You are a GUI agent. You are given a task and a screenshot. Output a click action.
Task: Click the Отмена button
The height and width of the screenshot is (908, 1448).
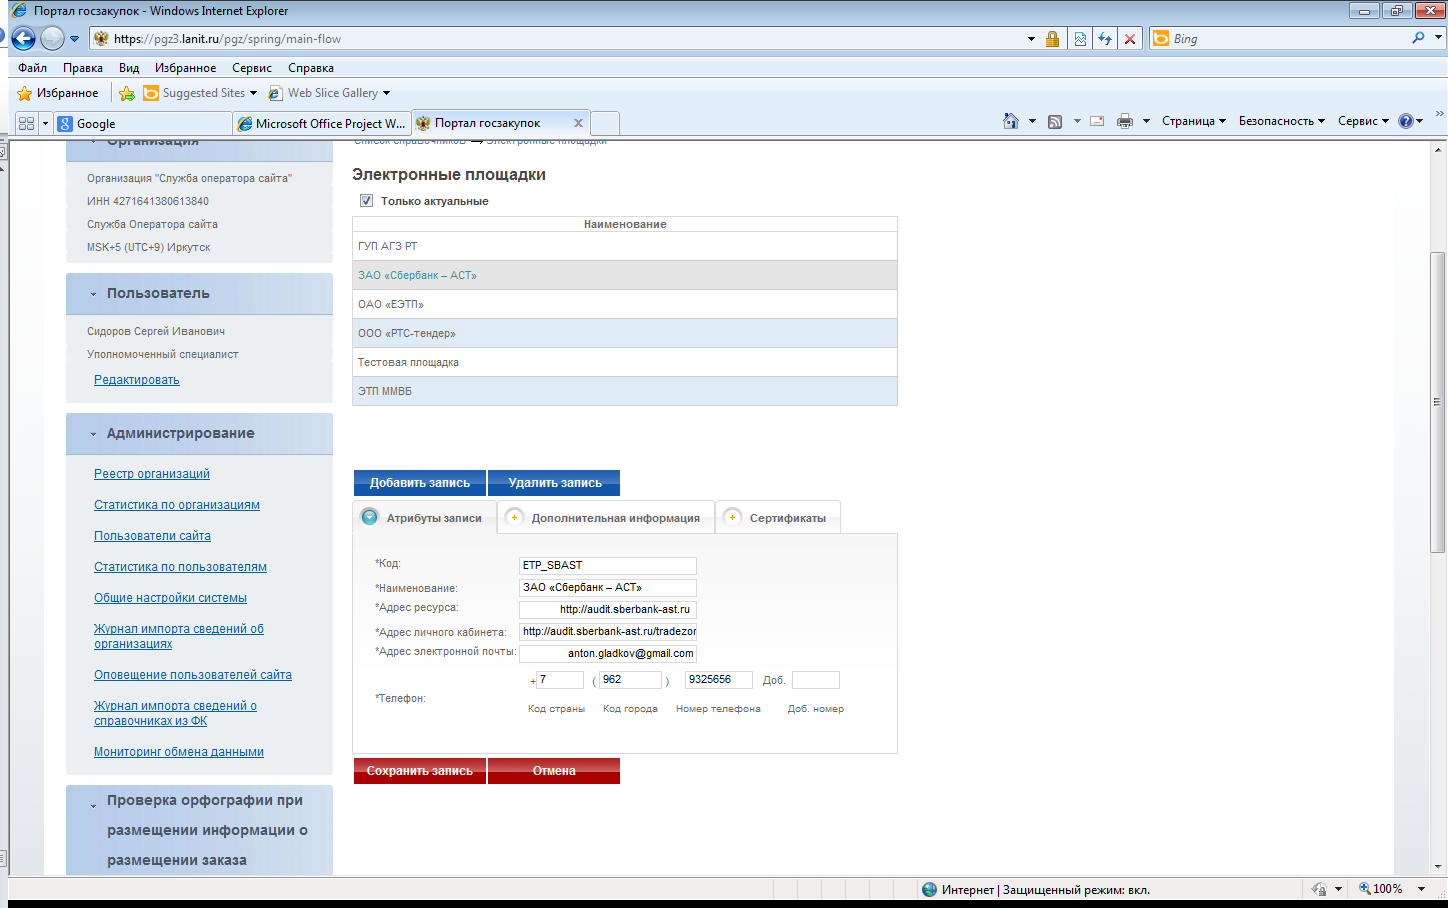point(554,771)
